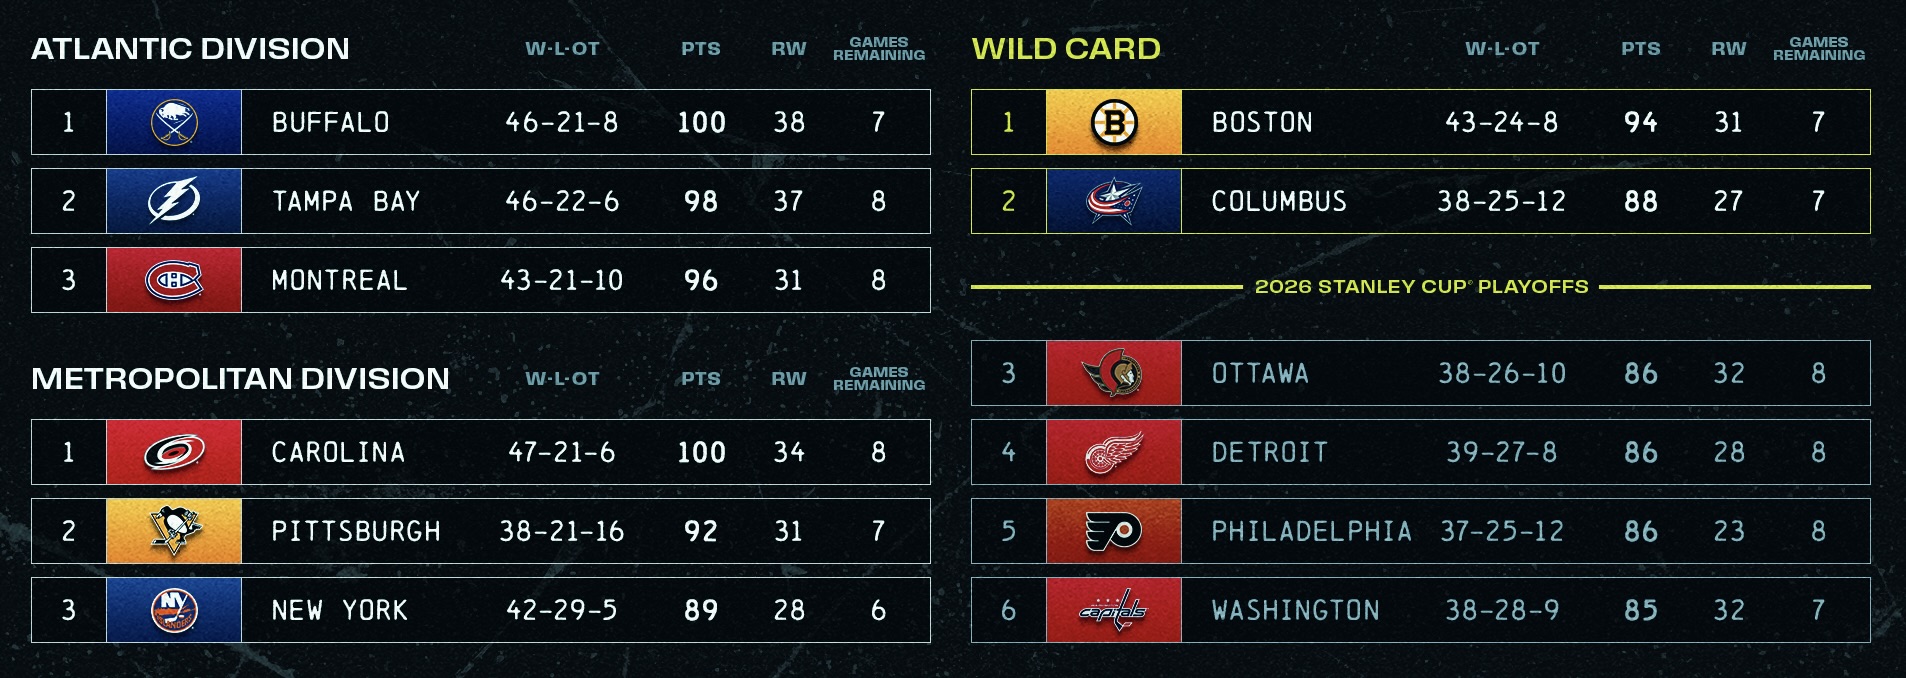This screenshot has height=678, width=1906.
Task: Click the Philadelphia Flyers logo
Action: [1113, 531]
